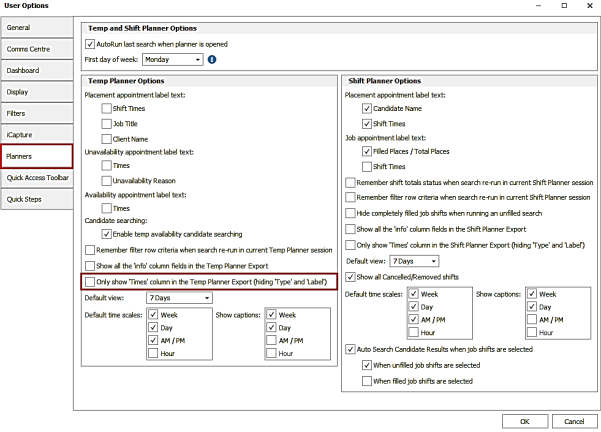Confirm settings with the OK button
This screenshot has height=432, width=601.
(x=525, y=421)
